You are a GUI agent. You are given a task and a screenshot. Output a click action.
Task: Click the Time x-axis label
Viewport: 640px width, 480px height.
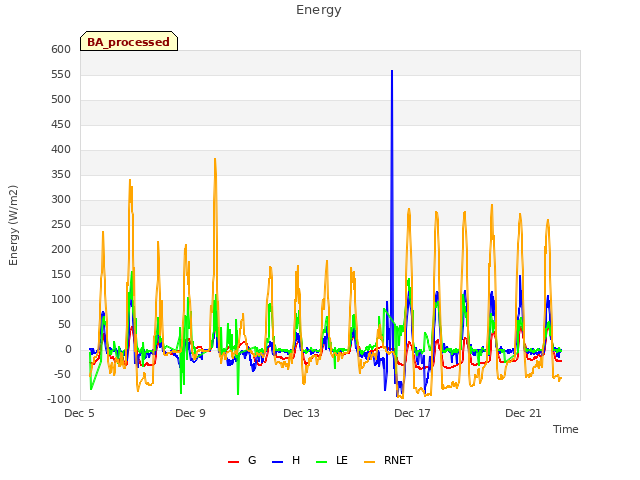(566, 429)
